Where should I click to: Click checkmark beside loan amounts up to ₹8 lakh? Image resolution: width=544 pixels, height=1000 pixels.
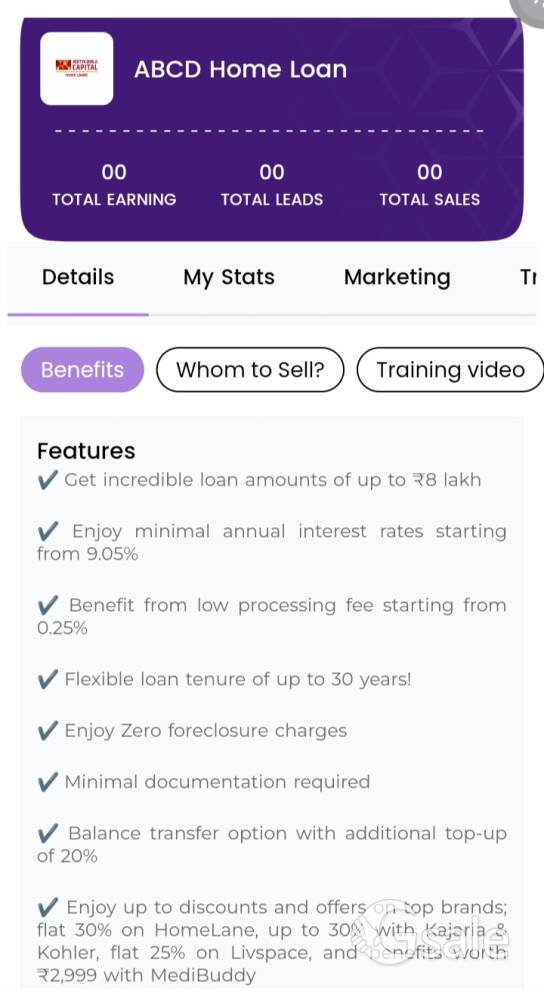[x=48, y=480]
